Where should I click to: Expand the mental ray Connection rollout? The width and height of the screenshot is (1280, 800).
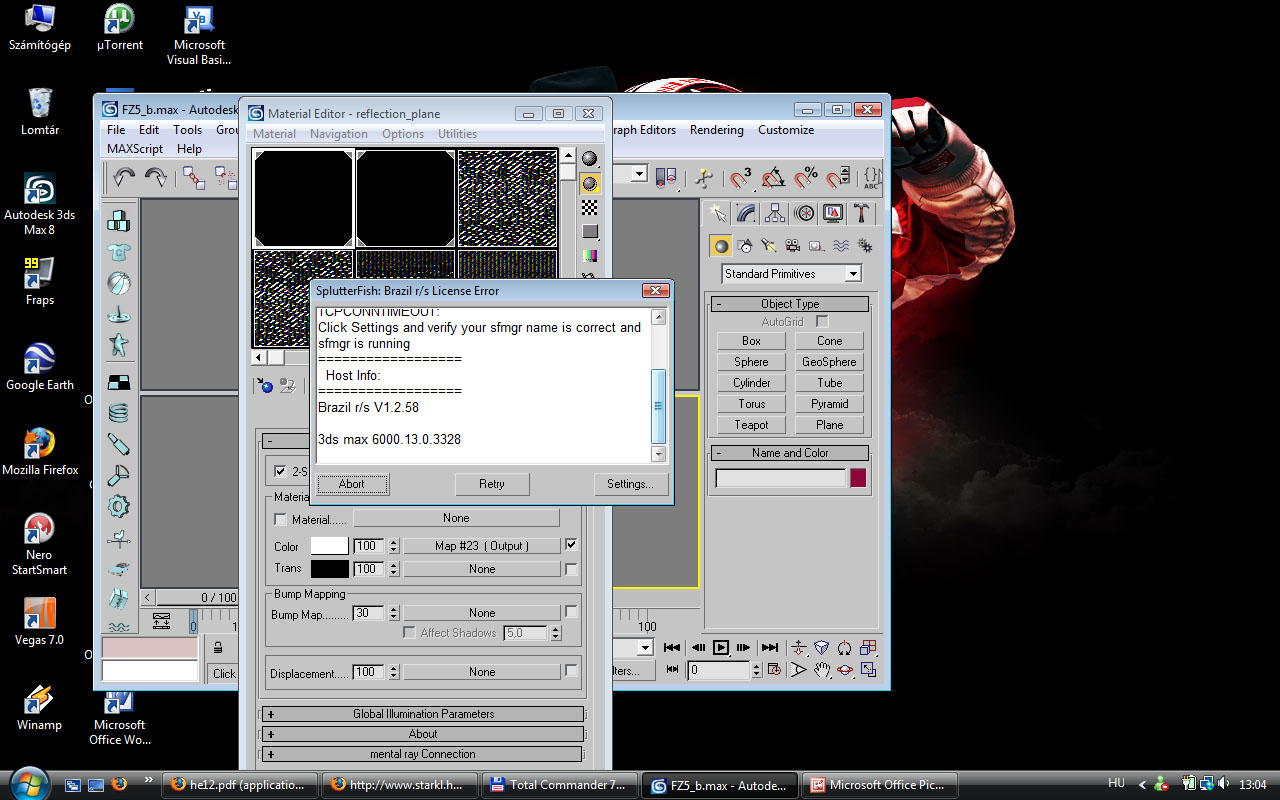tap(423, 754)
